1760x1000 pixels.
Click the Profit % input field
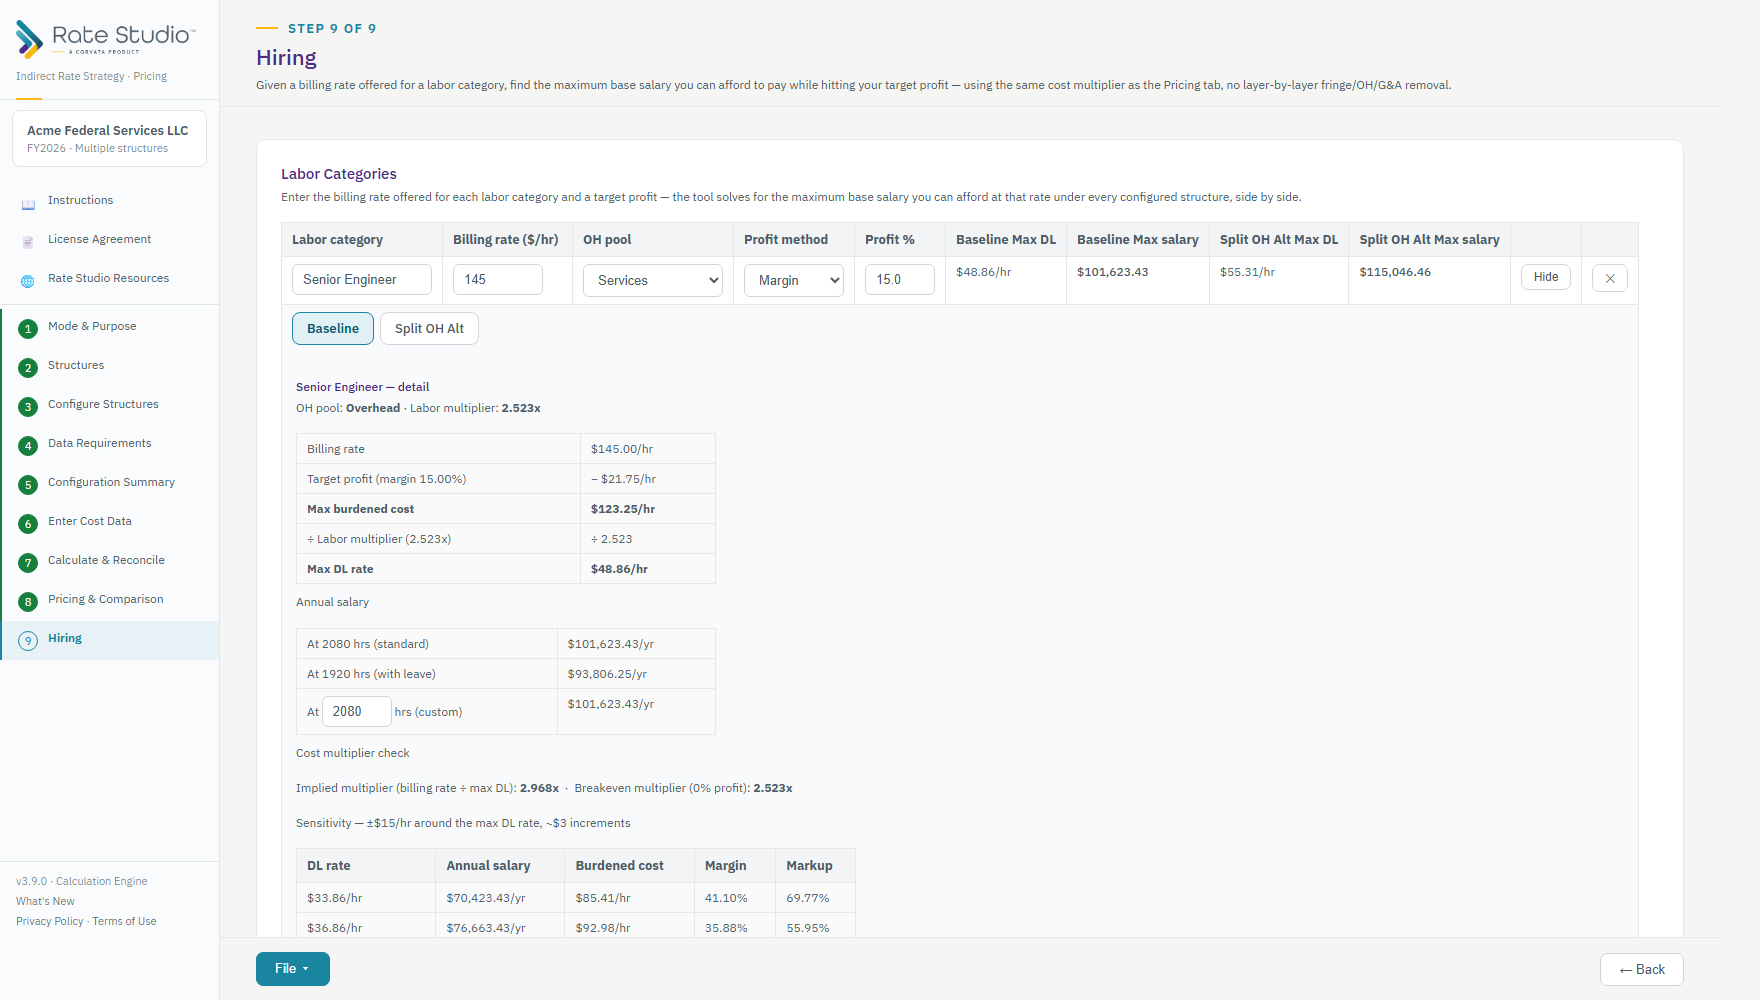click(x=900, y=280)
